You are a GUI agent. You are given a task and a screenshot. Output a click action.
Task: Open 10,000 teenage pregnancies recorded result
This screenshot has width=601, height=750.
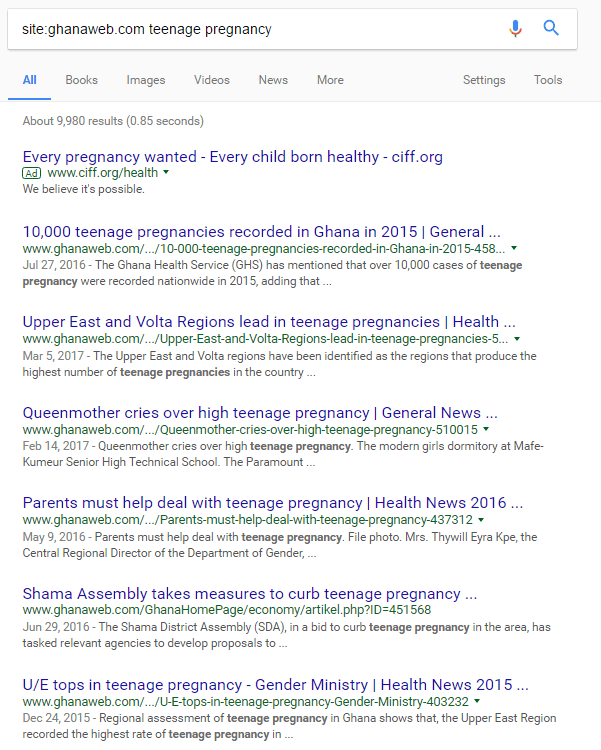click(261, 231)
